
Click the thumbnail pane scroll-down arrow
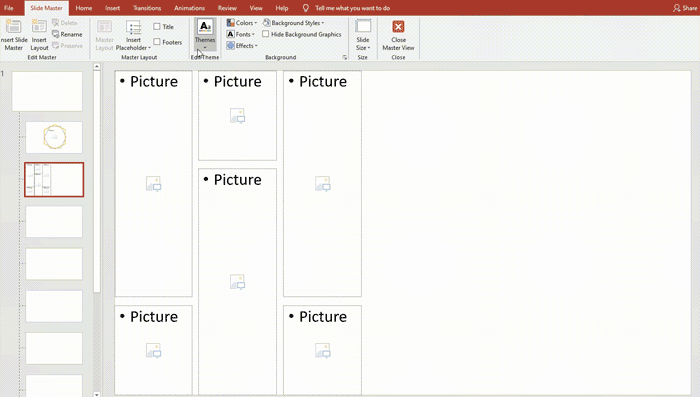(97, 394)
